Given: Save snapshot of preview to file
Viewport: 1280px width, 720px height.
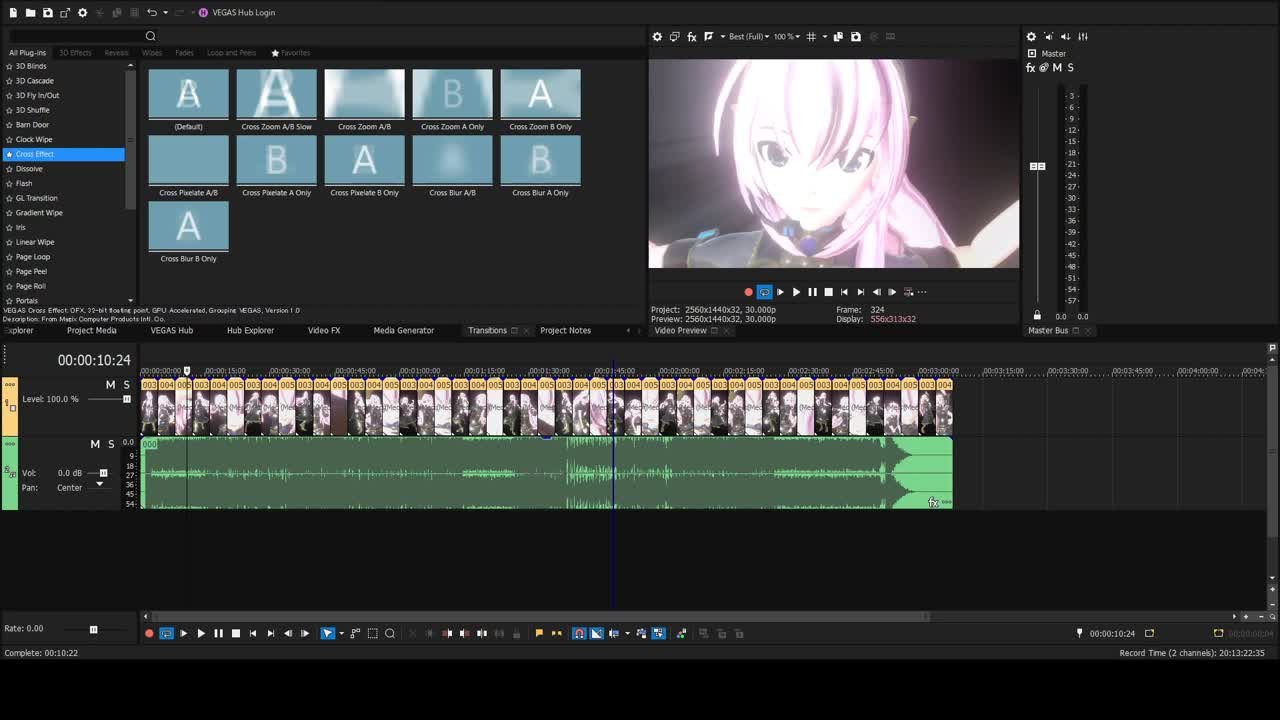Looking at the screenshot, I should point(855,37).
